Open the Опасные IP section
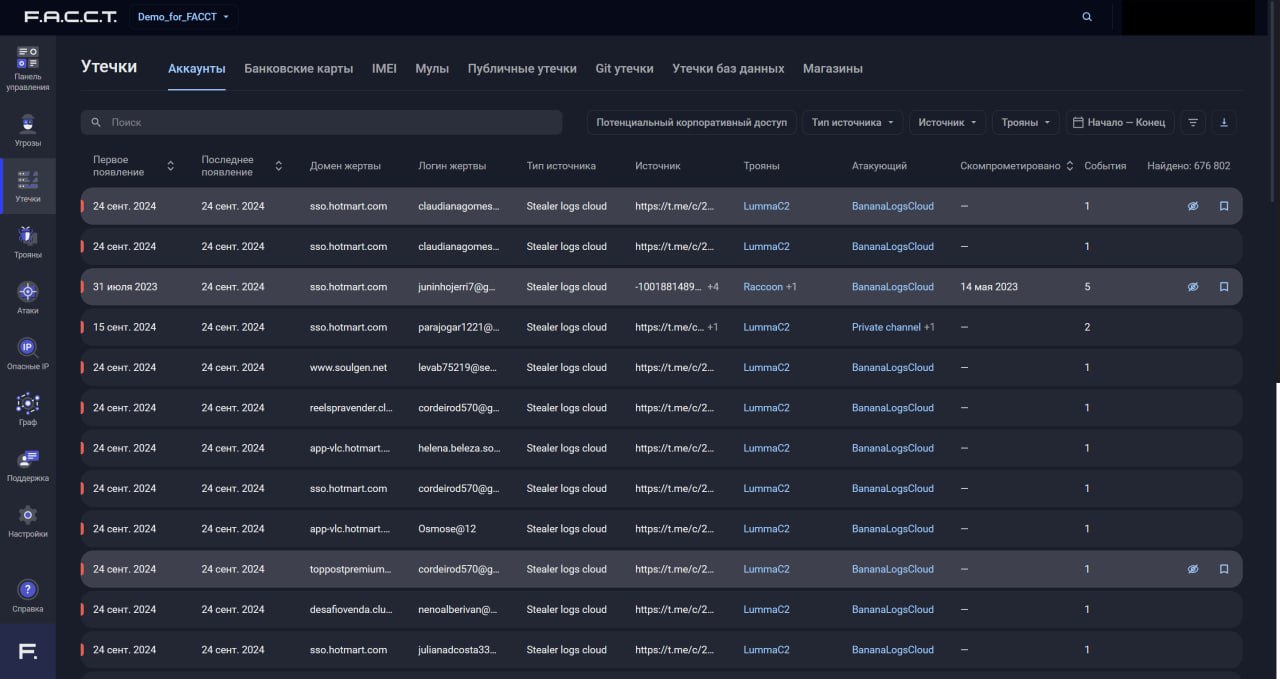The height and width of the screenshot is (679, 1280). coord(28,348)
